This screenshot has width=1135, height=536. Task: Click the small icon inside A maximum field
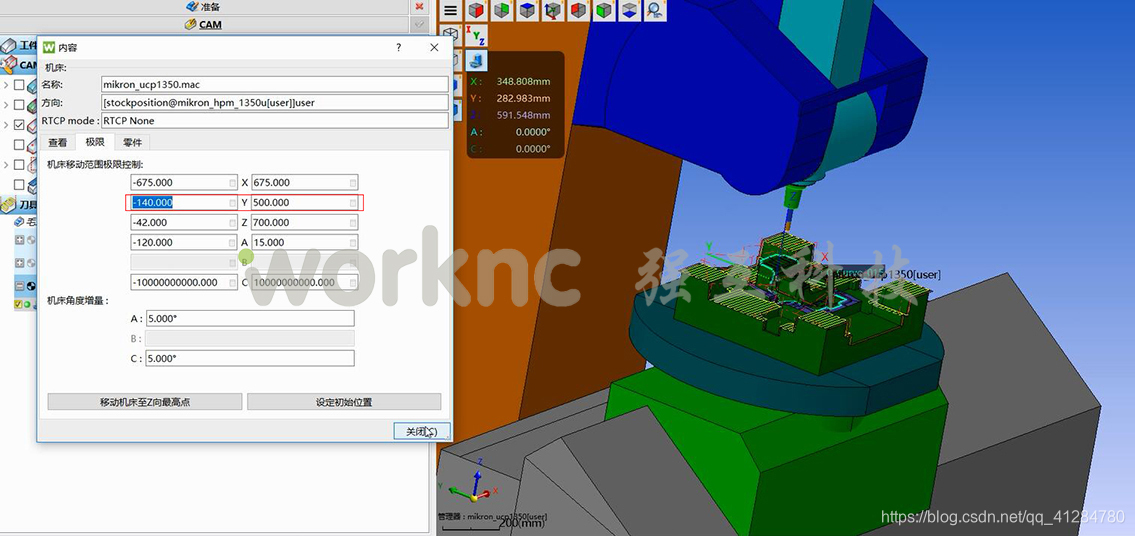353,242
